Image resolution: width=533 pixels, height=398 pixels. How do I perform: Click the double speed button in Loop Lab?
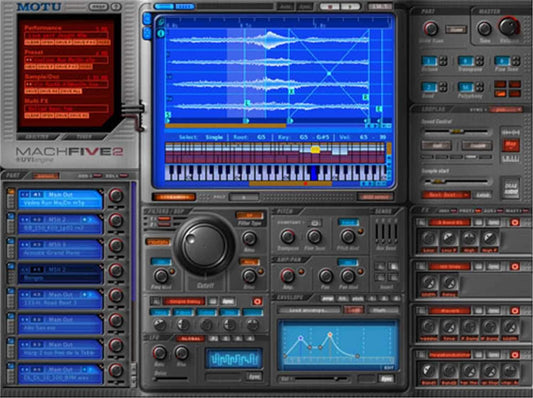(x=477, y=146)
